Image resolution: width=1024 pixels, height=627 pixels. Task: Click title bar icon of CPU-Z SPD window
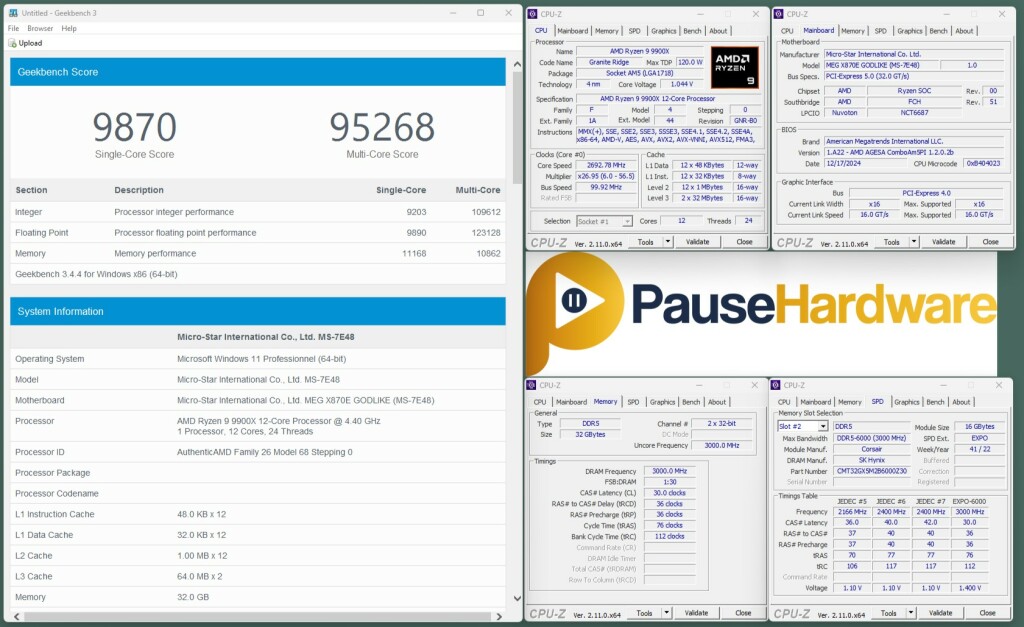point(776,385)
